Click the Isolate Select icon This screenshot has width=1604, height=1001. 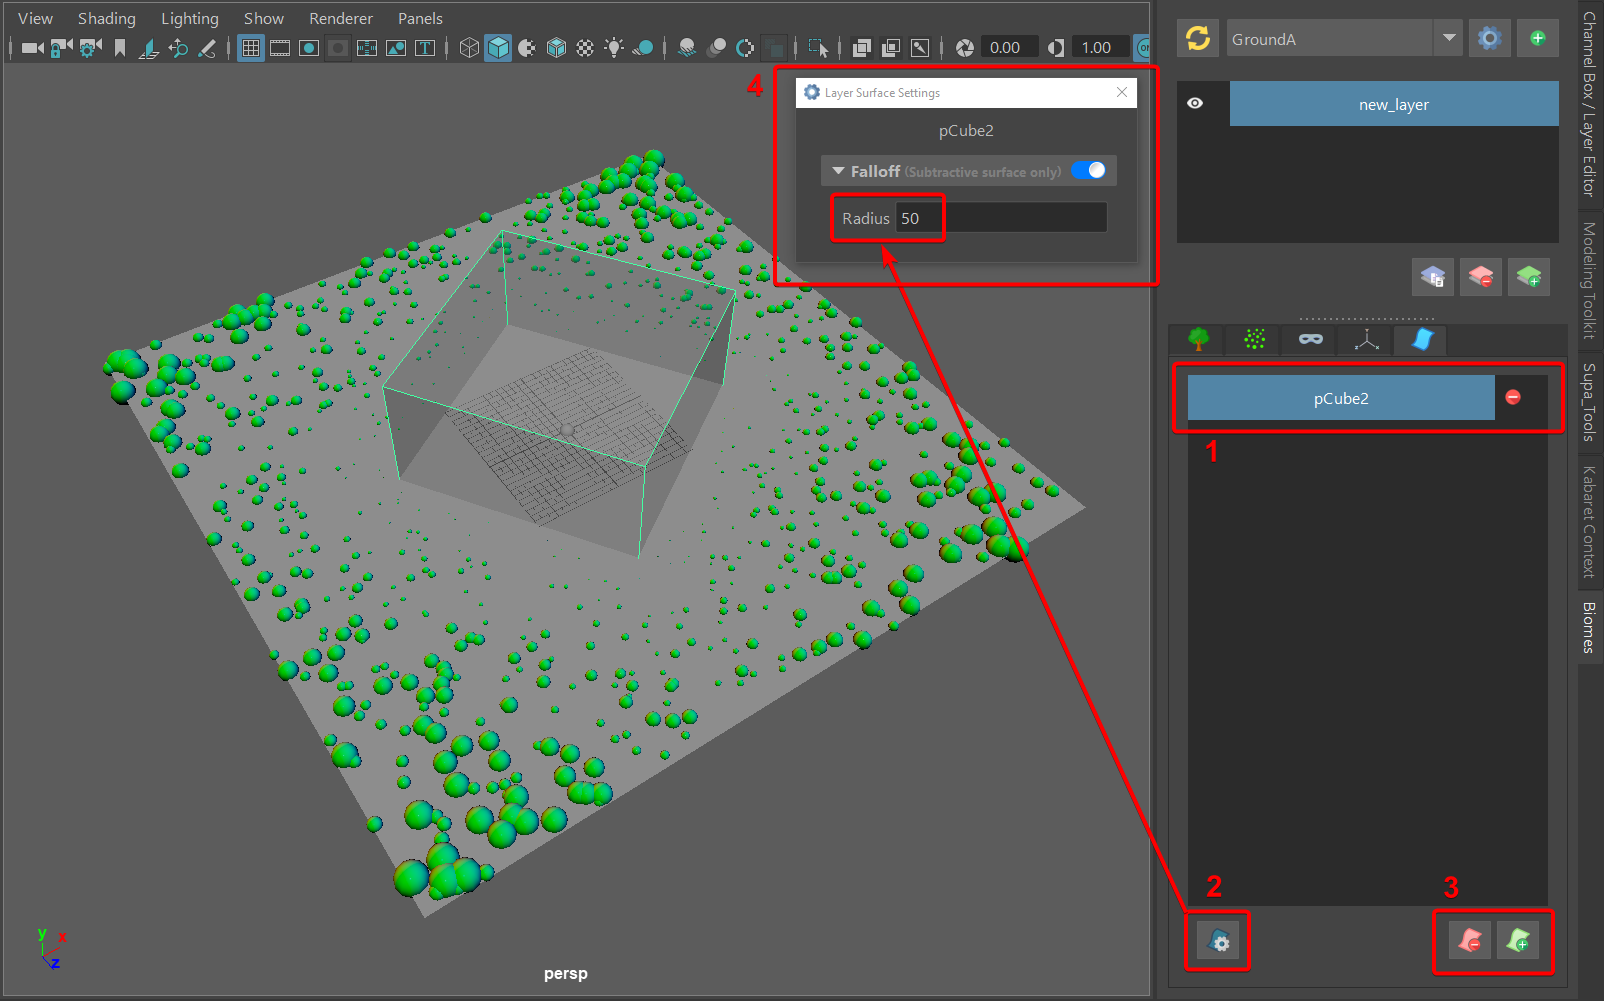(x=818, y=47)
